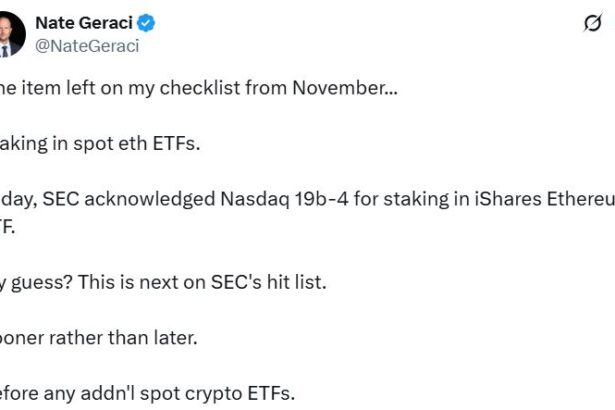Image resolution: width=615 pixels, height=410 pixels.
Task: Click the "TF." line fragment
Action: pos(8,226)
